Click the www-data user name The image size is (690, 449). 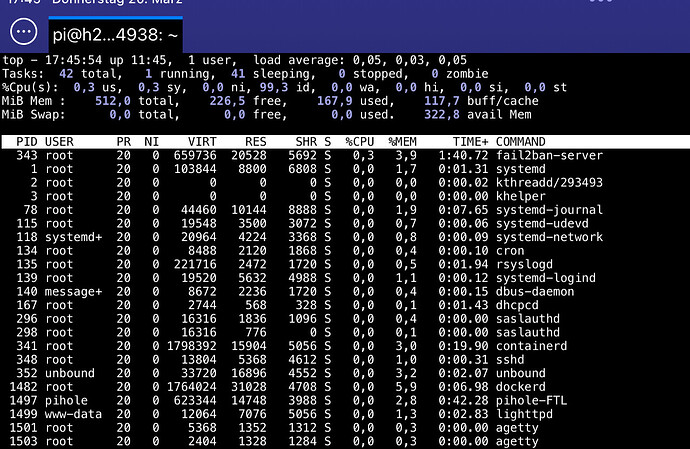73,415
